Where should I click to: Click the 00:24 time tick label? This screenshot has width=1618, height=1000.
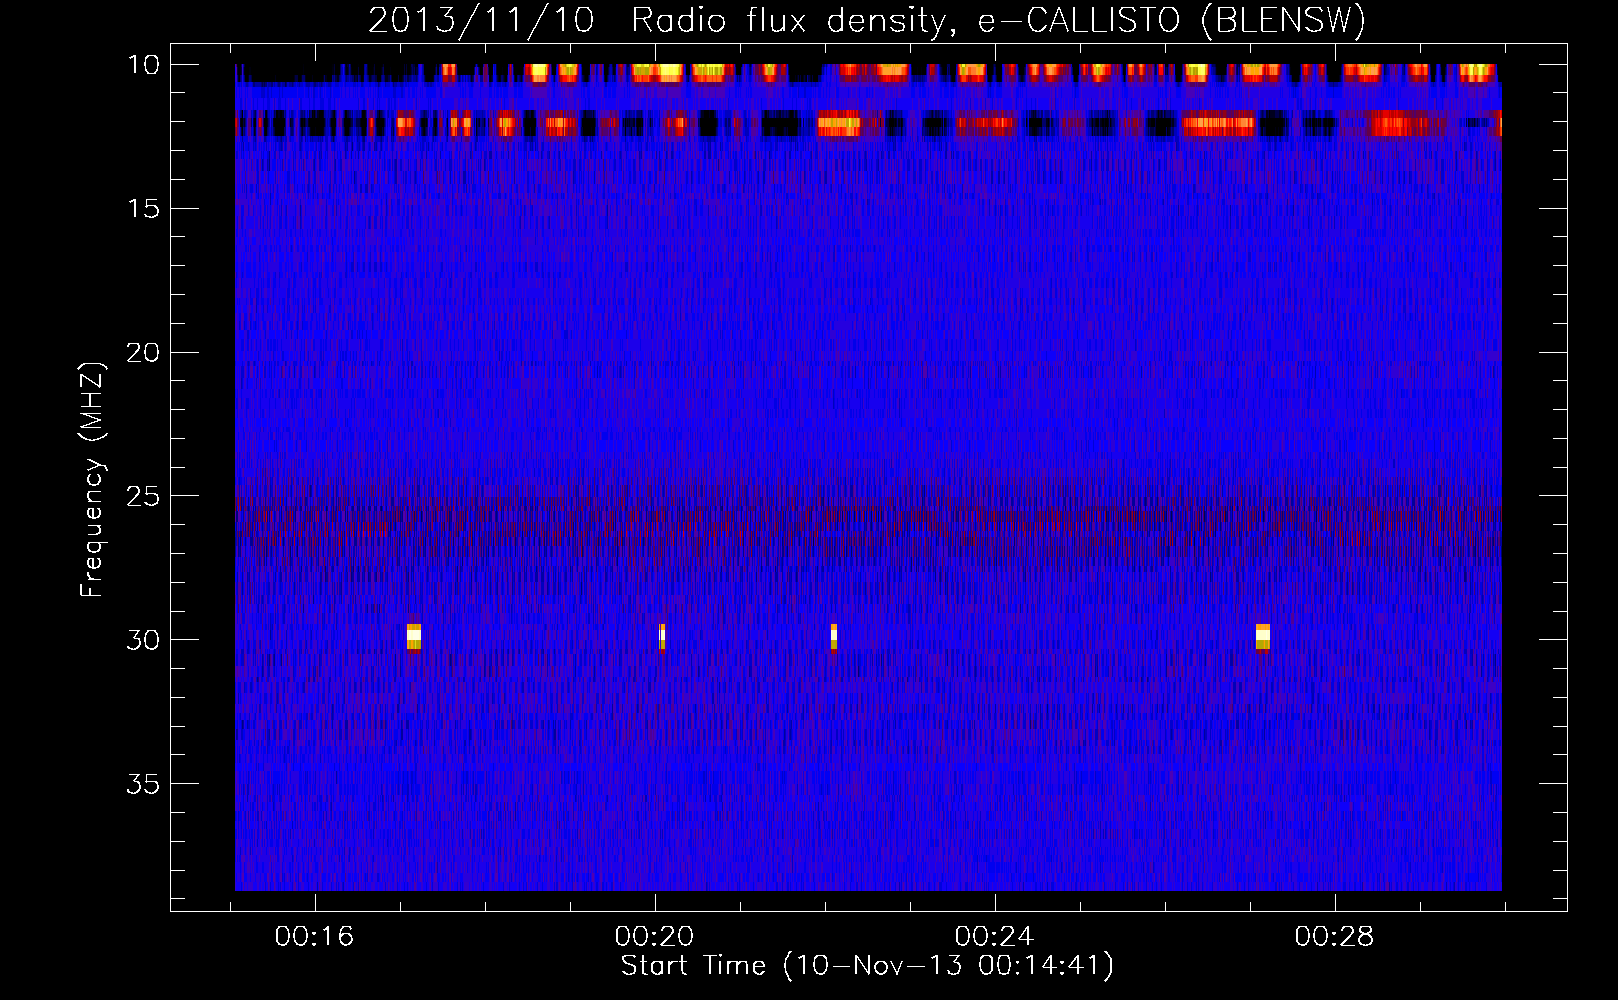click(995, 936)
